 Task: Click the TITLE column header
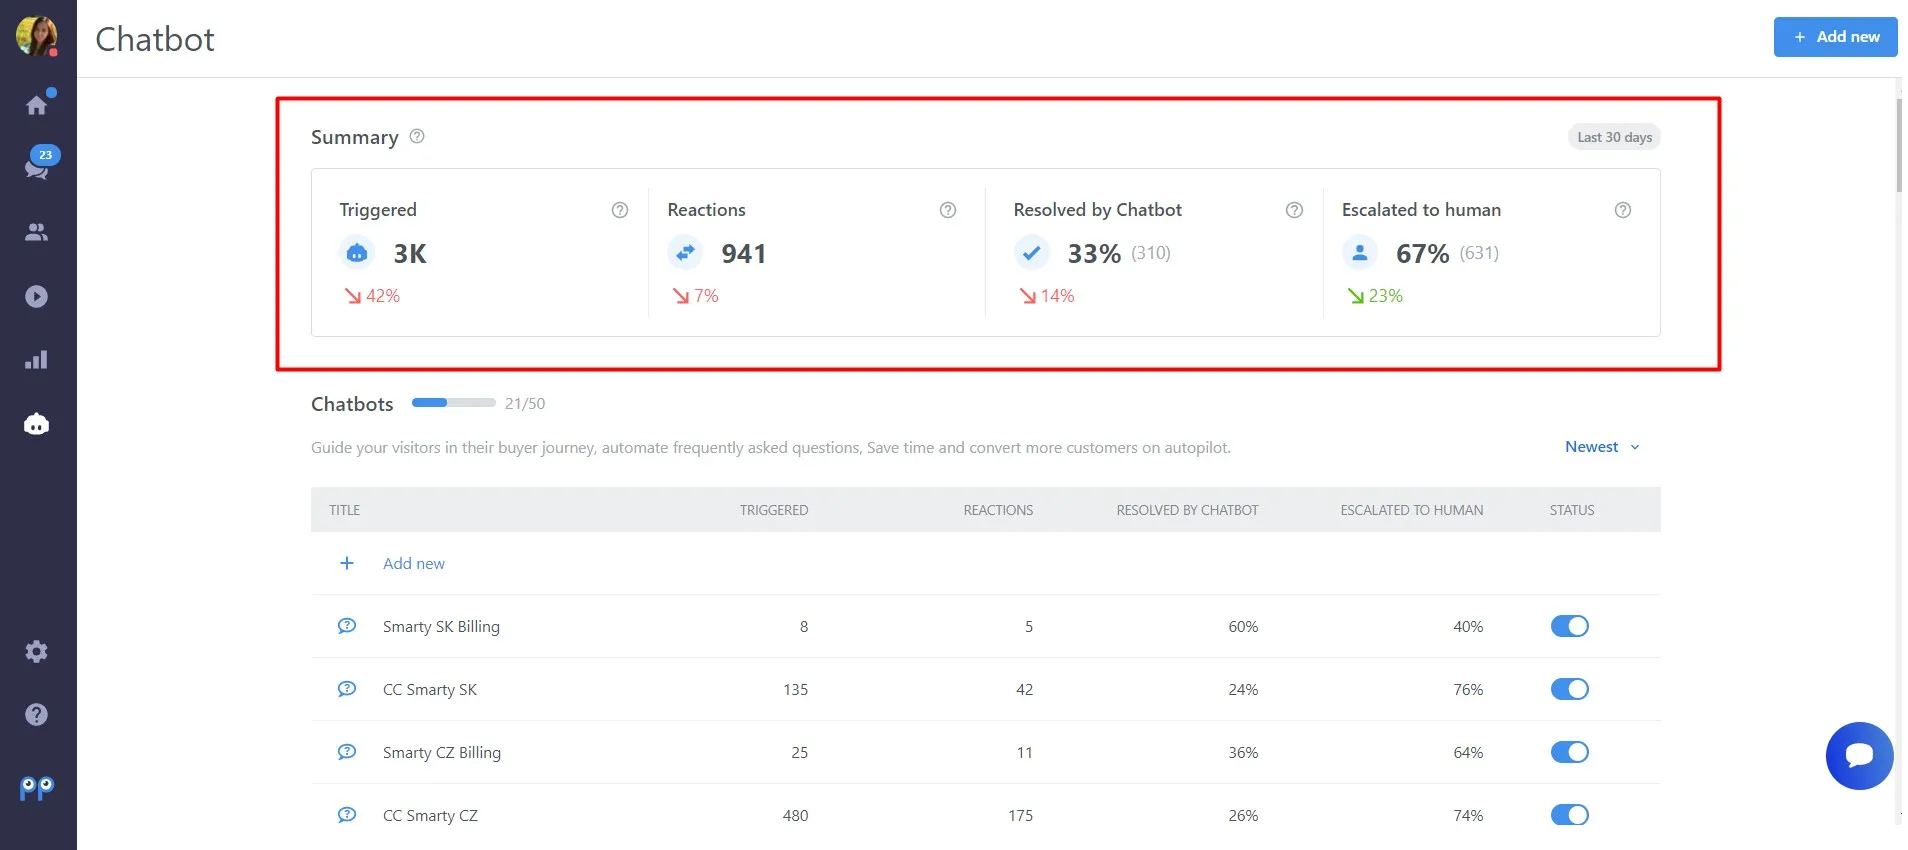click(x=344, y=510)
